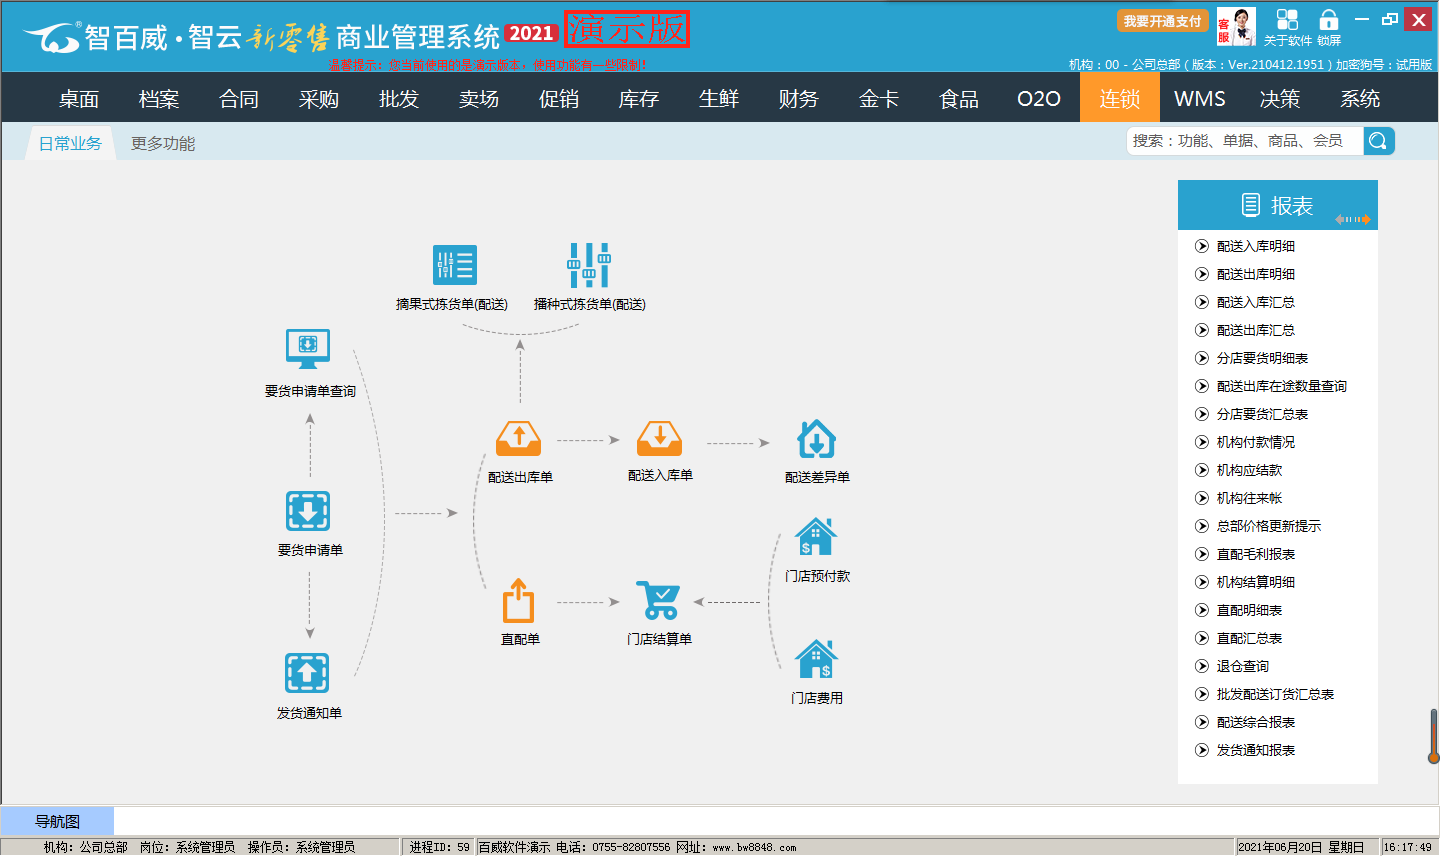Open the 配送出库单 icon
The image size is (1440, 856).
[x=519, y=439]
